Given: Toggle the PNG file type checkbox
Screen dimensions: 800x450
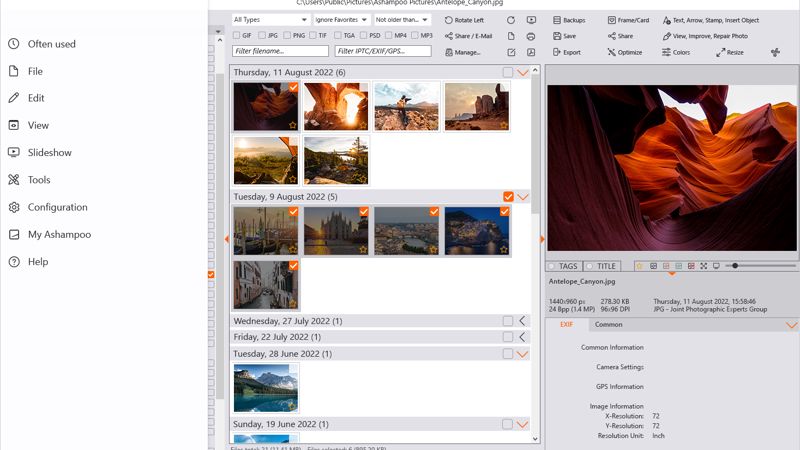Looking at the screenshot, I should tap(287, 35).
